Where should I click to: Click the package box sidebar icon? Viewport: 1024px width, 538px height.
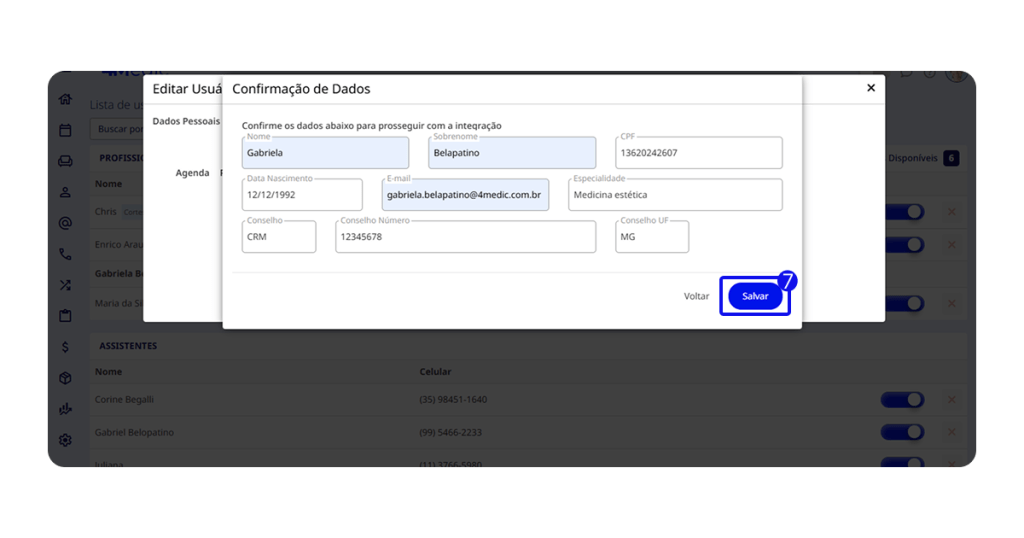coord(65,378)
